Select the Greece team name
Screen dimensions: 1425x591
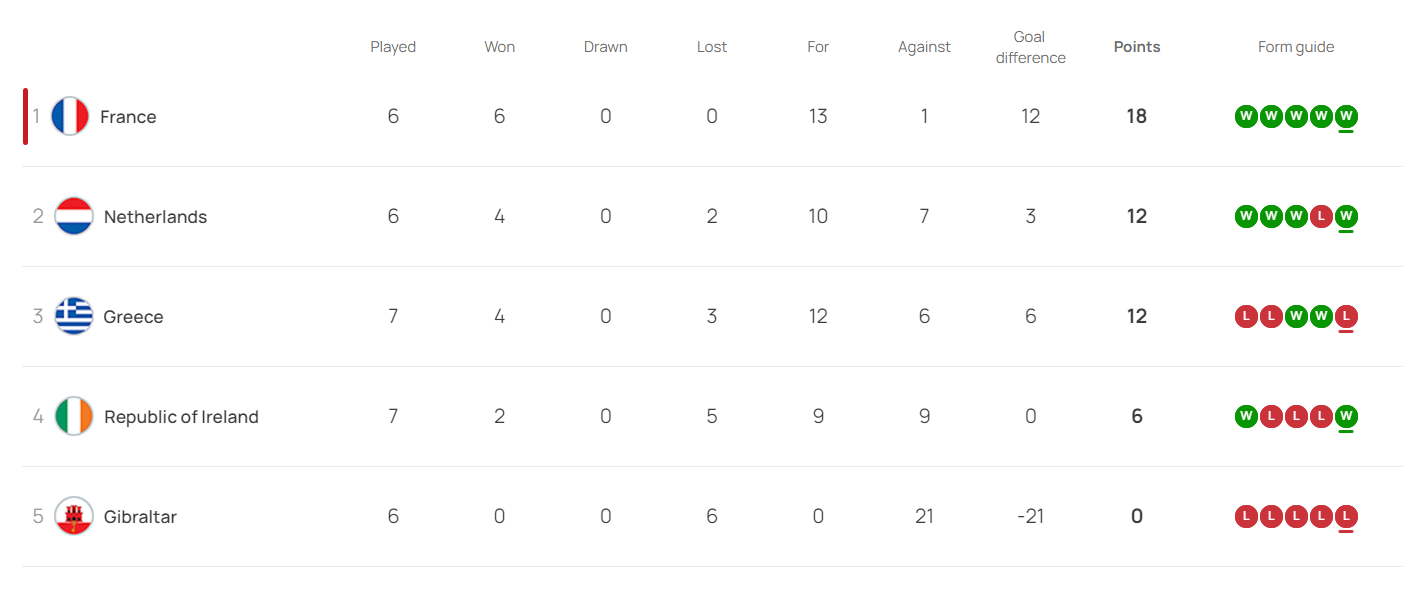click(133, 317)
